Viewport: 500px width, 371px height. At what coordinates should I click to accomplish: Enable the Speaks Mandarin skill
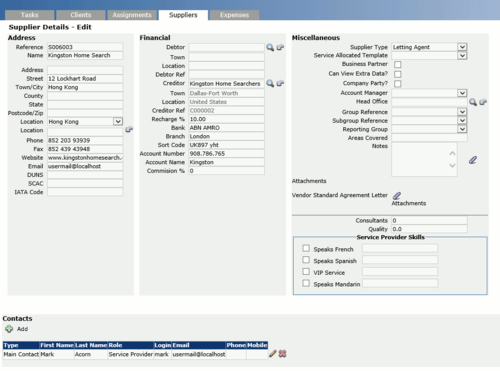[306, 283]
